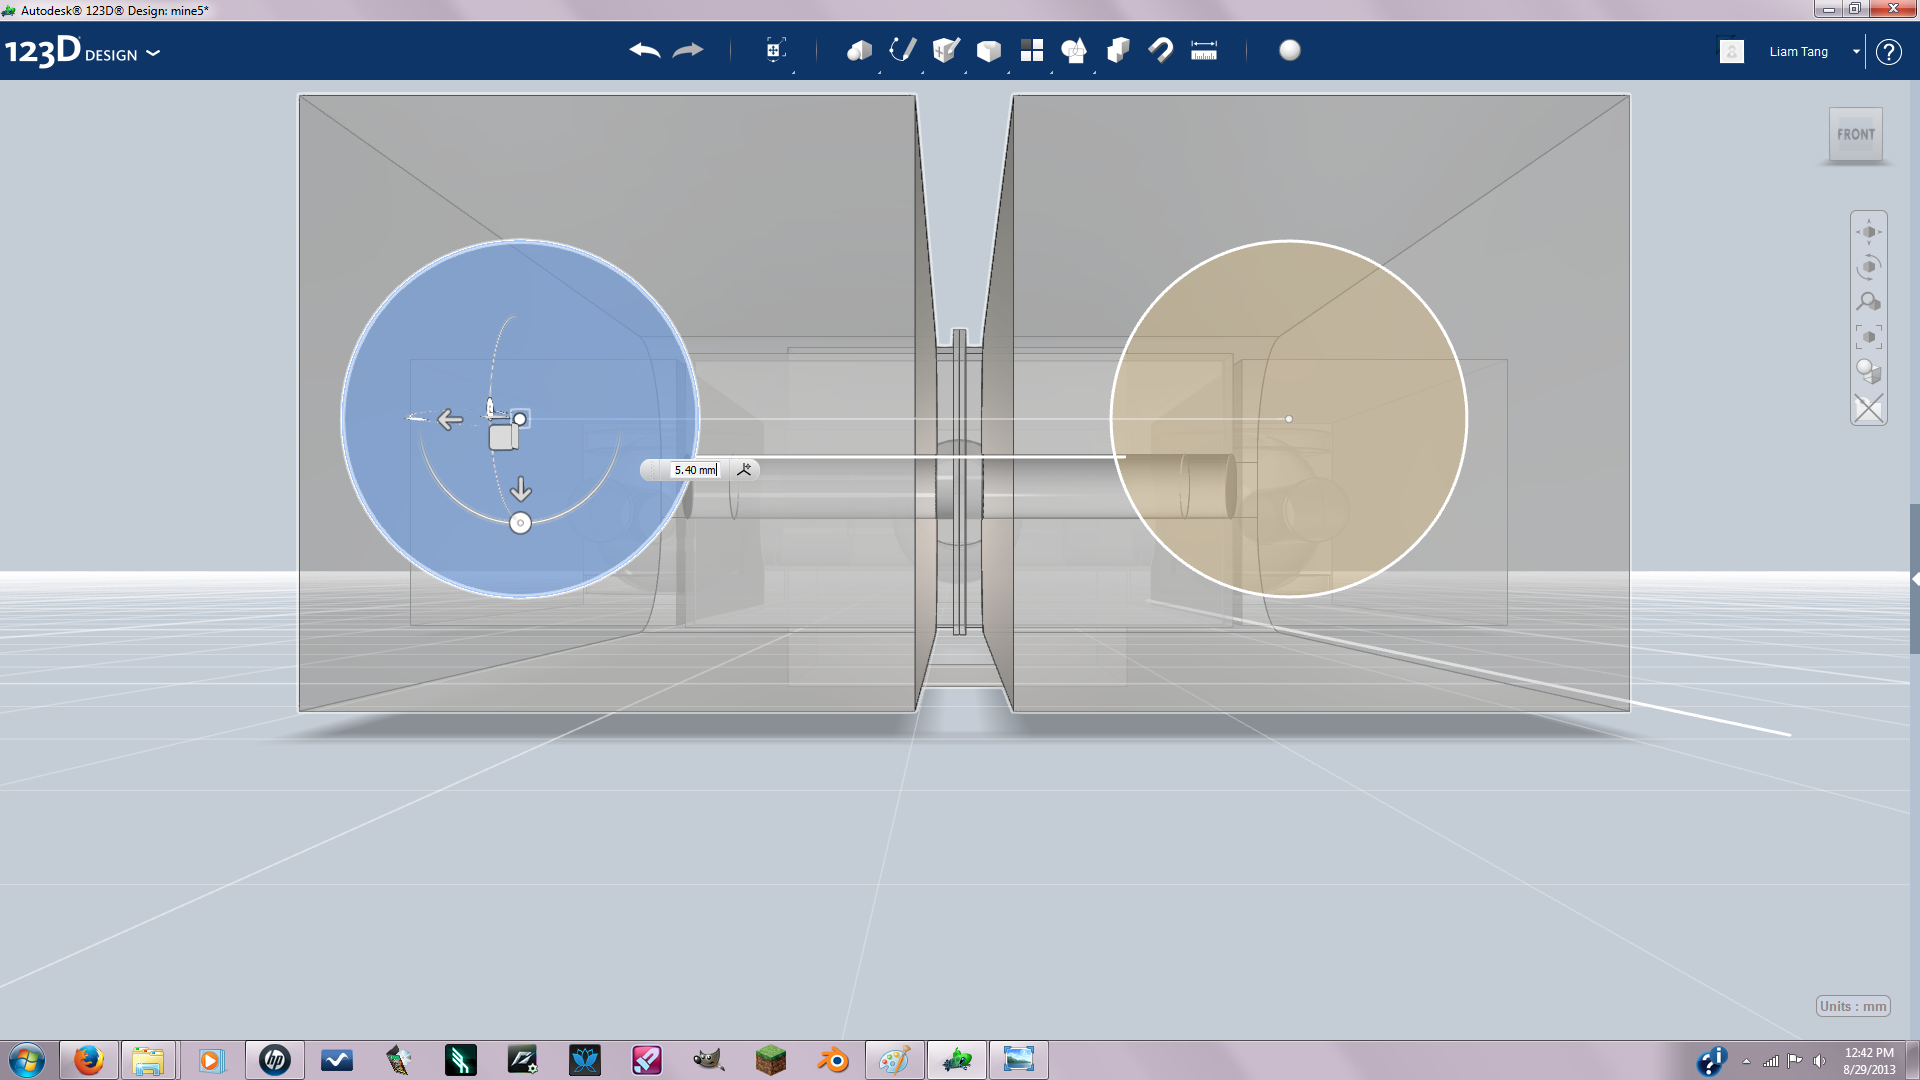The width and height of the screenshot is (1920, 1080).
Task: Launch Blender from the taskbar
Action: pyautogui.click(x=833, y=1060)
